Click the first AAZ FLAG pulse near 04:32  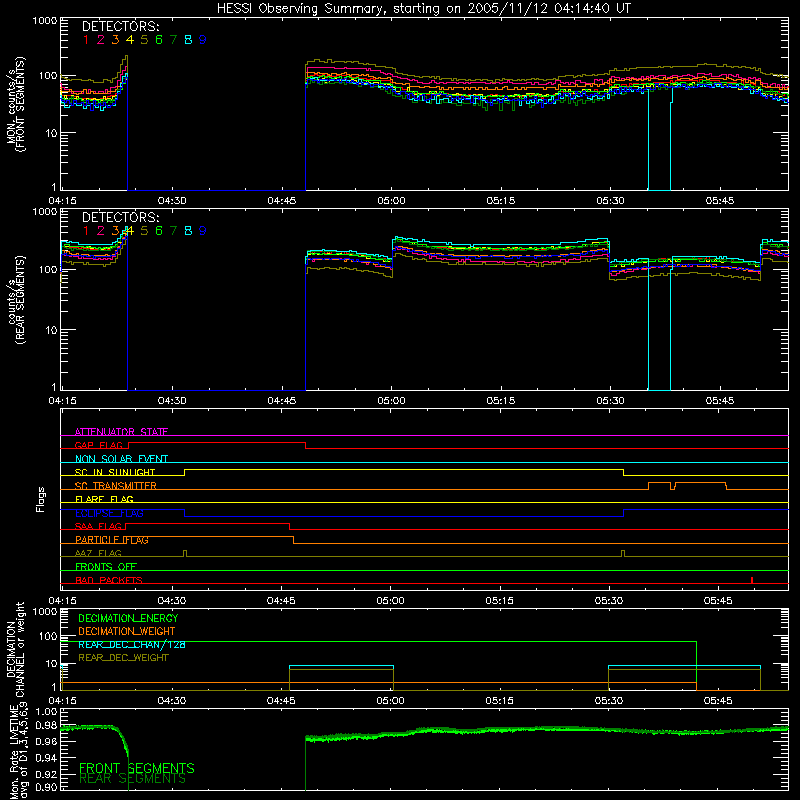click(185, 554)
